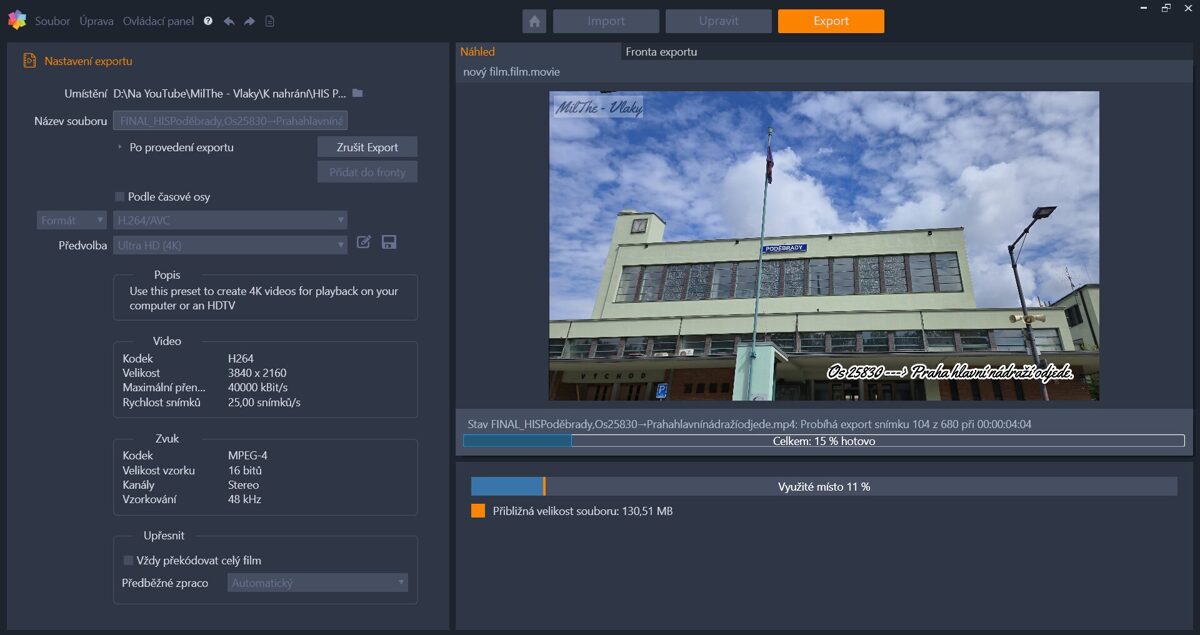The height and width of the screenshot is (635, 1200).
Task: Open the Předběžné zpracování dropdown
Action: 316,581
